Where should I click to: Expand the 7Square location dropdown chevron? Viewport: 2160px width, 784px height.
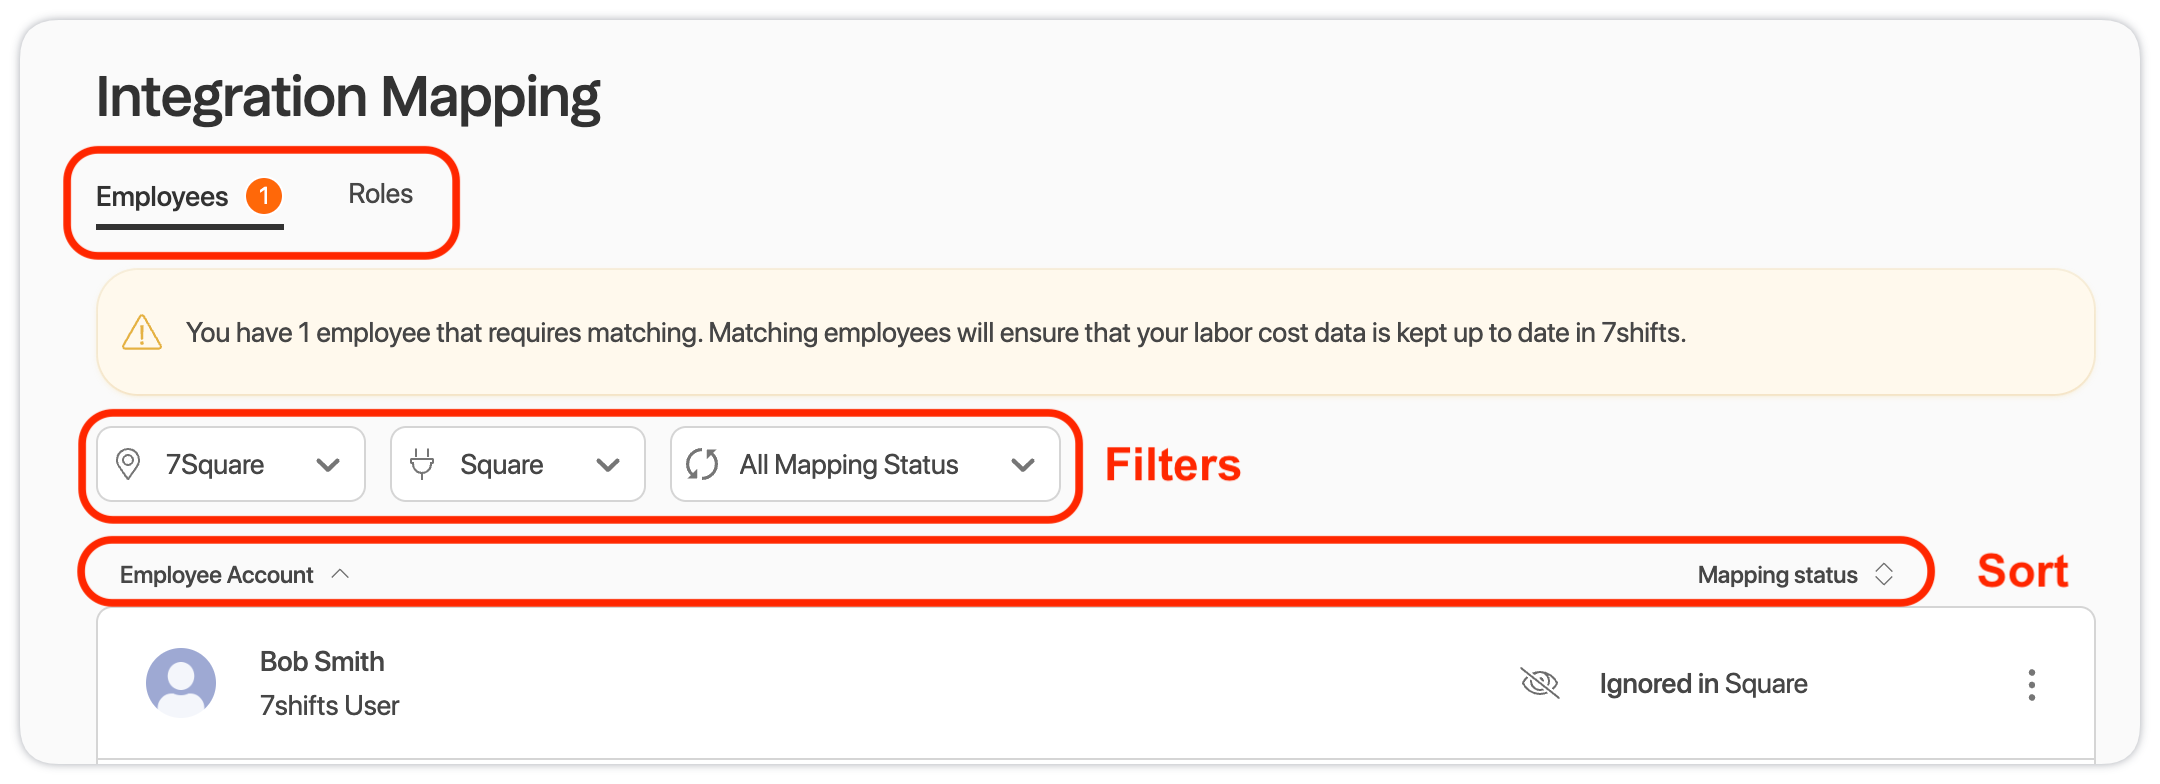coord(328,465)
